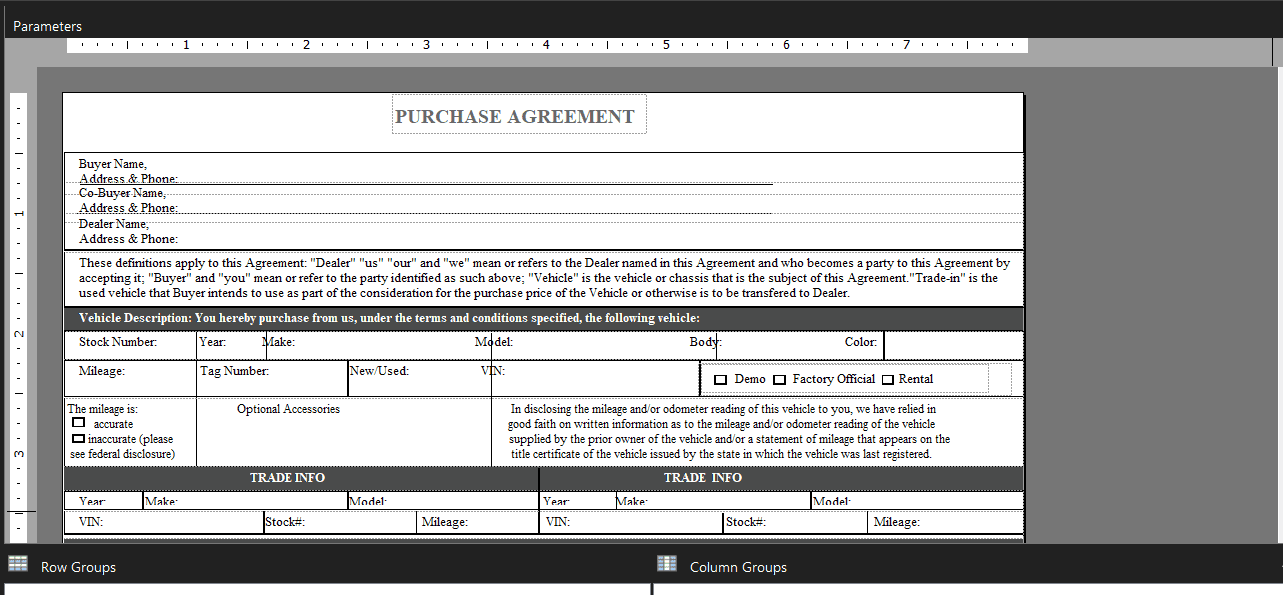Click the left TRADE INFO header cell
The height and width of the screenshot is (595, 1283).
pyautogui.click(x=287, y=478)
